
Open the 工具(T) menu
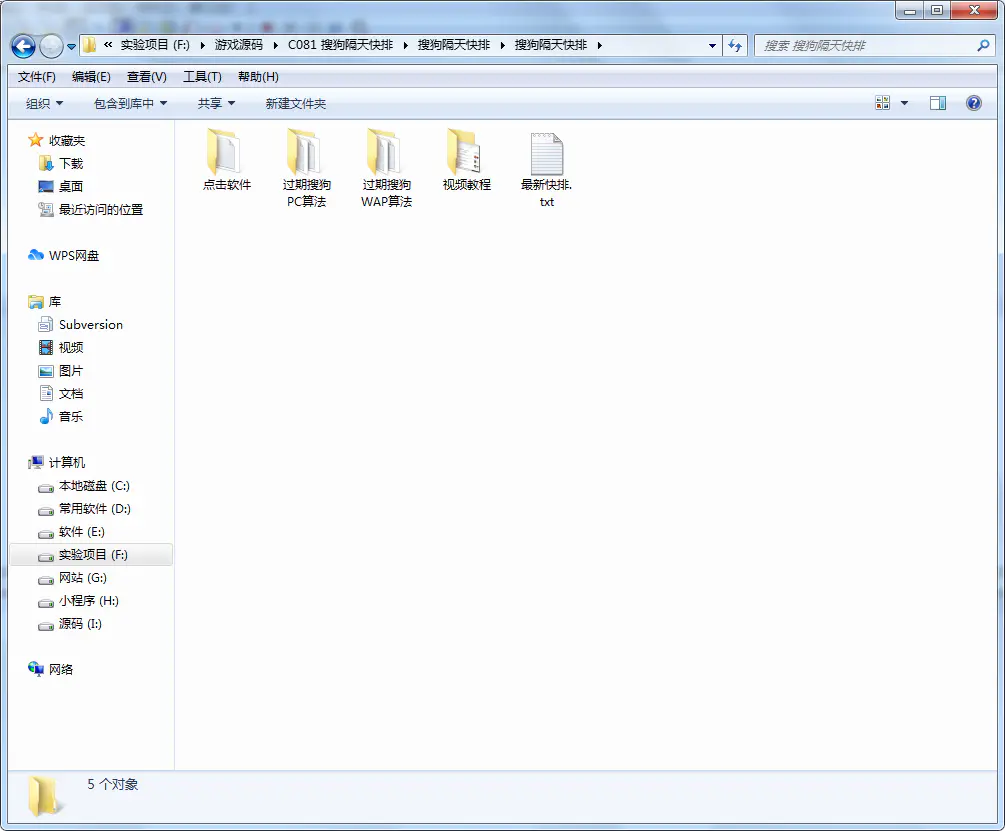(x=202, y=77)
